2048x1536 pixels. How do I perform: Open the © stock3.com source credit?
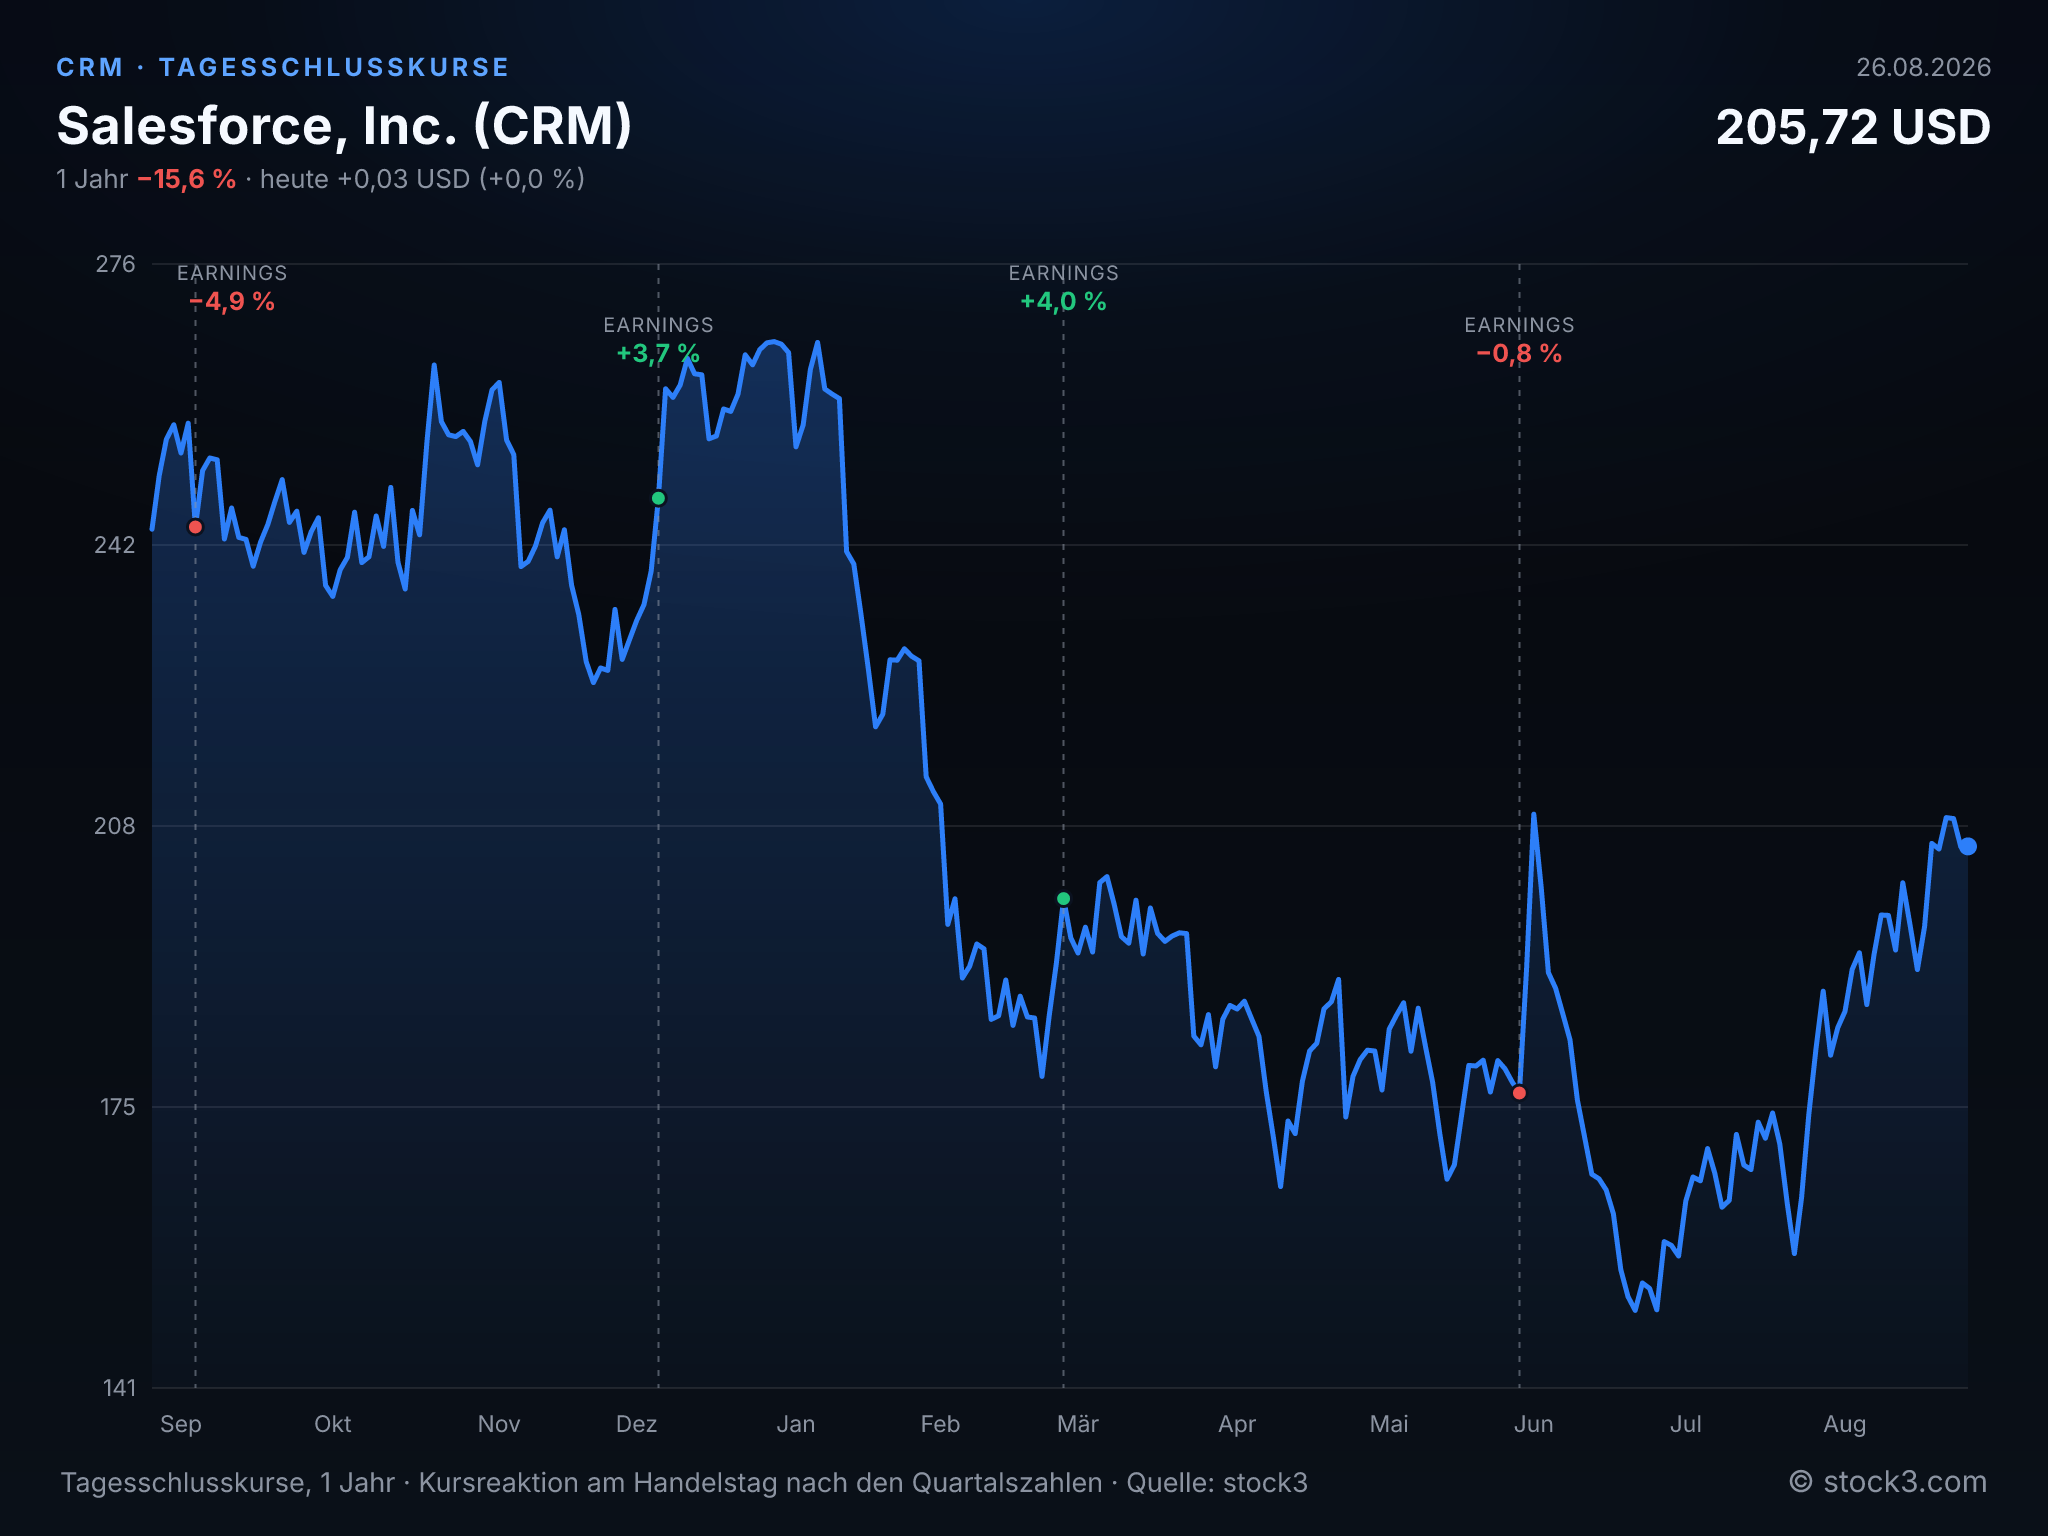pos(1888,1482)
